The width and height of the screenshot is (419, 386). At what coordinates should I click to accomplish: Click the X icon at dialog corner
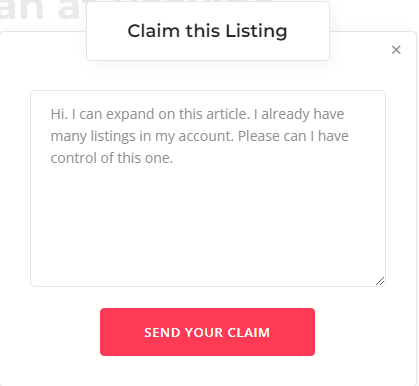click(x=396, y=50)
